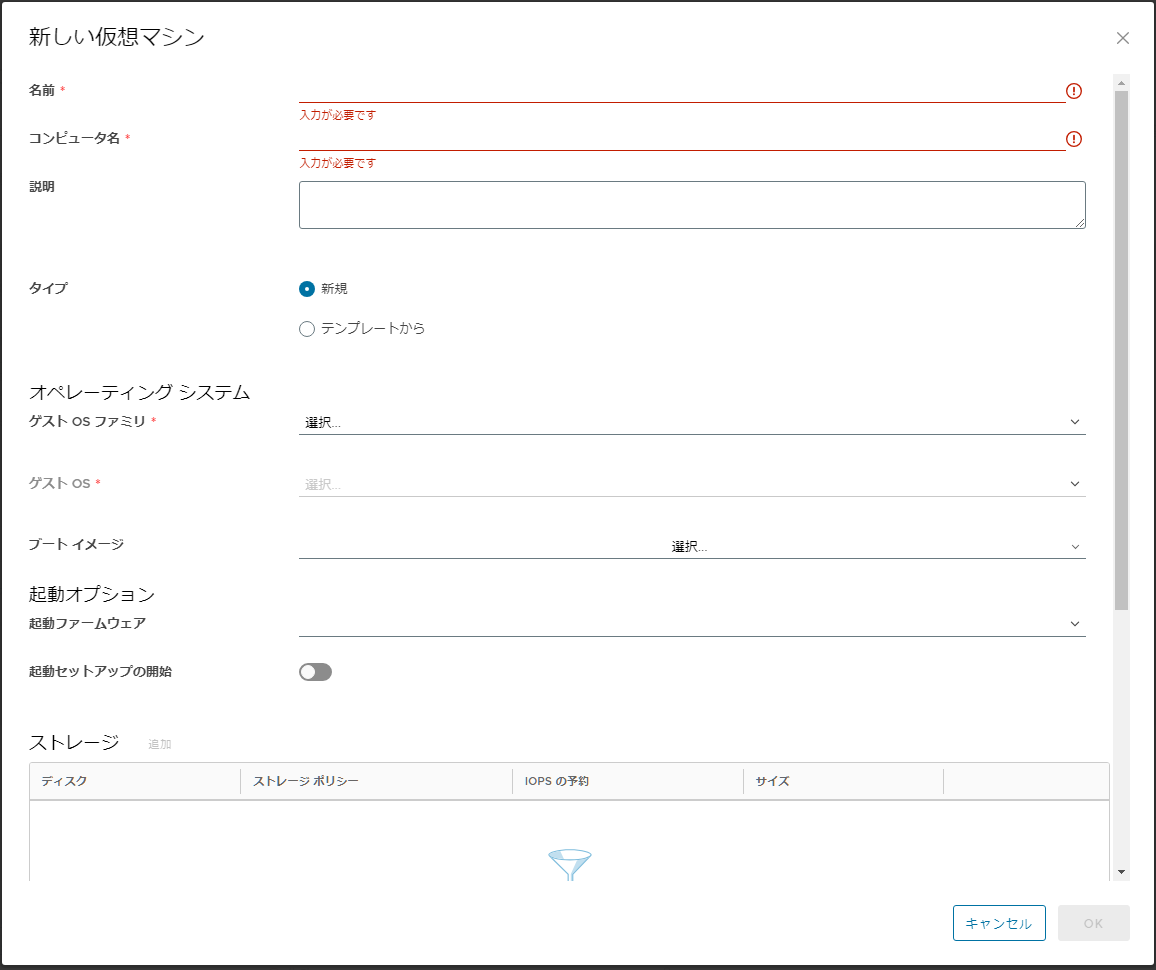Click the キャンセル button
This screenshot has width=1156, height=970.
(x=999, y=923)
